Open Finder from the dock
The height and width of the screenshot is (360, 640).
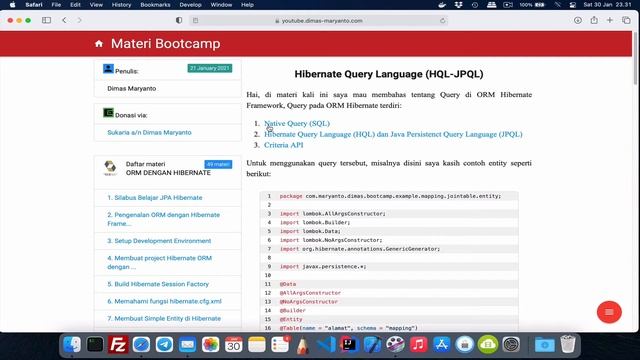click(72, 345)
